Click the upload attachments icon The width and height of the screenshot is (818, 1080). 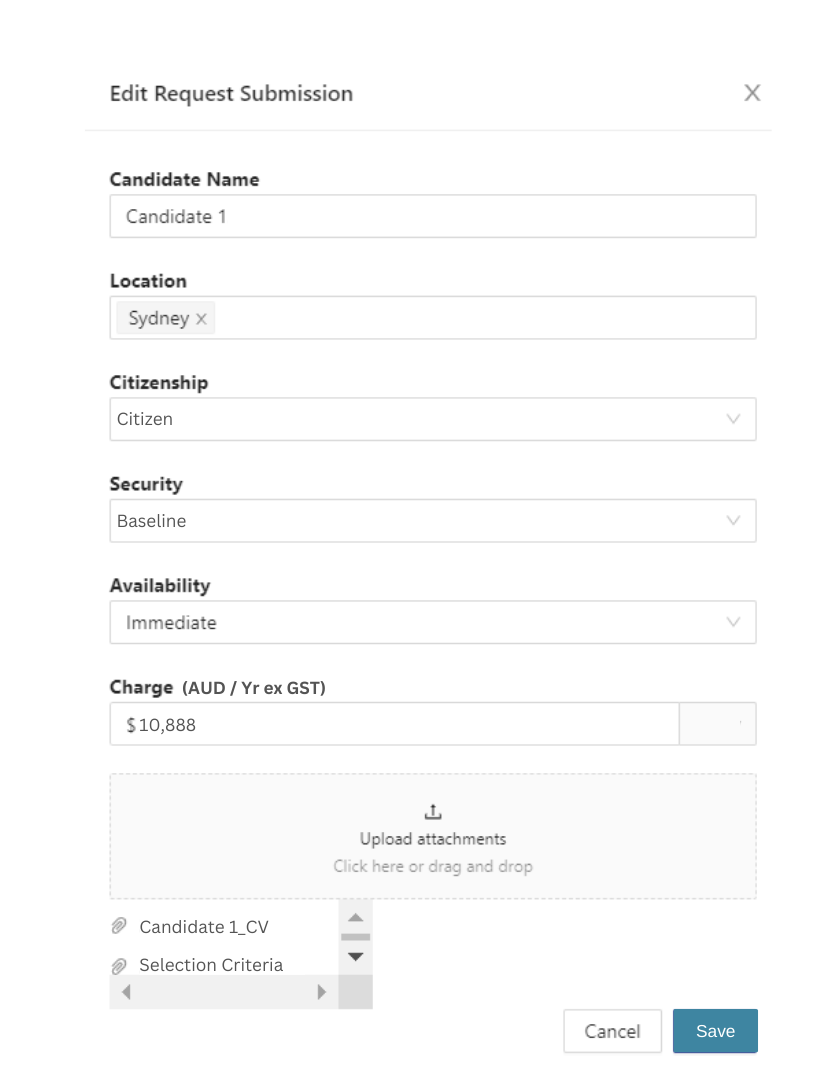pos(433,811)
